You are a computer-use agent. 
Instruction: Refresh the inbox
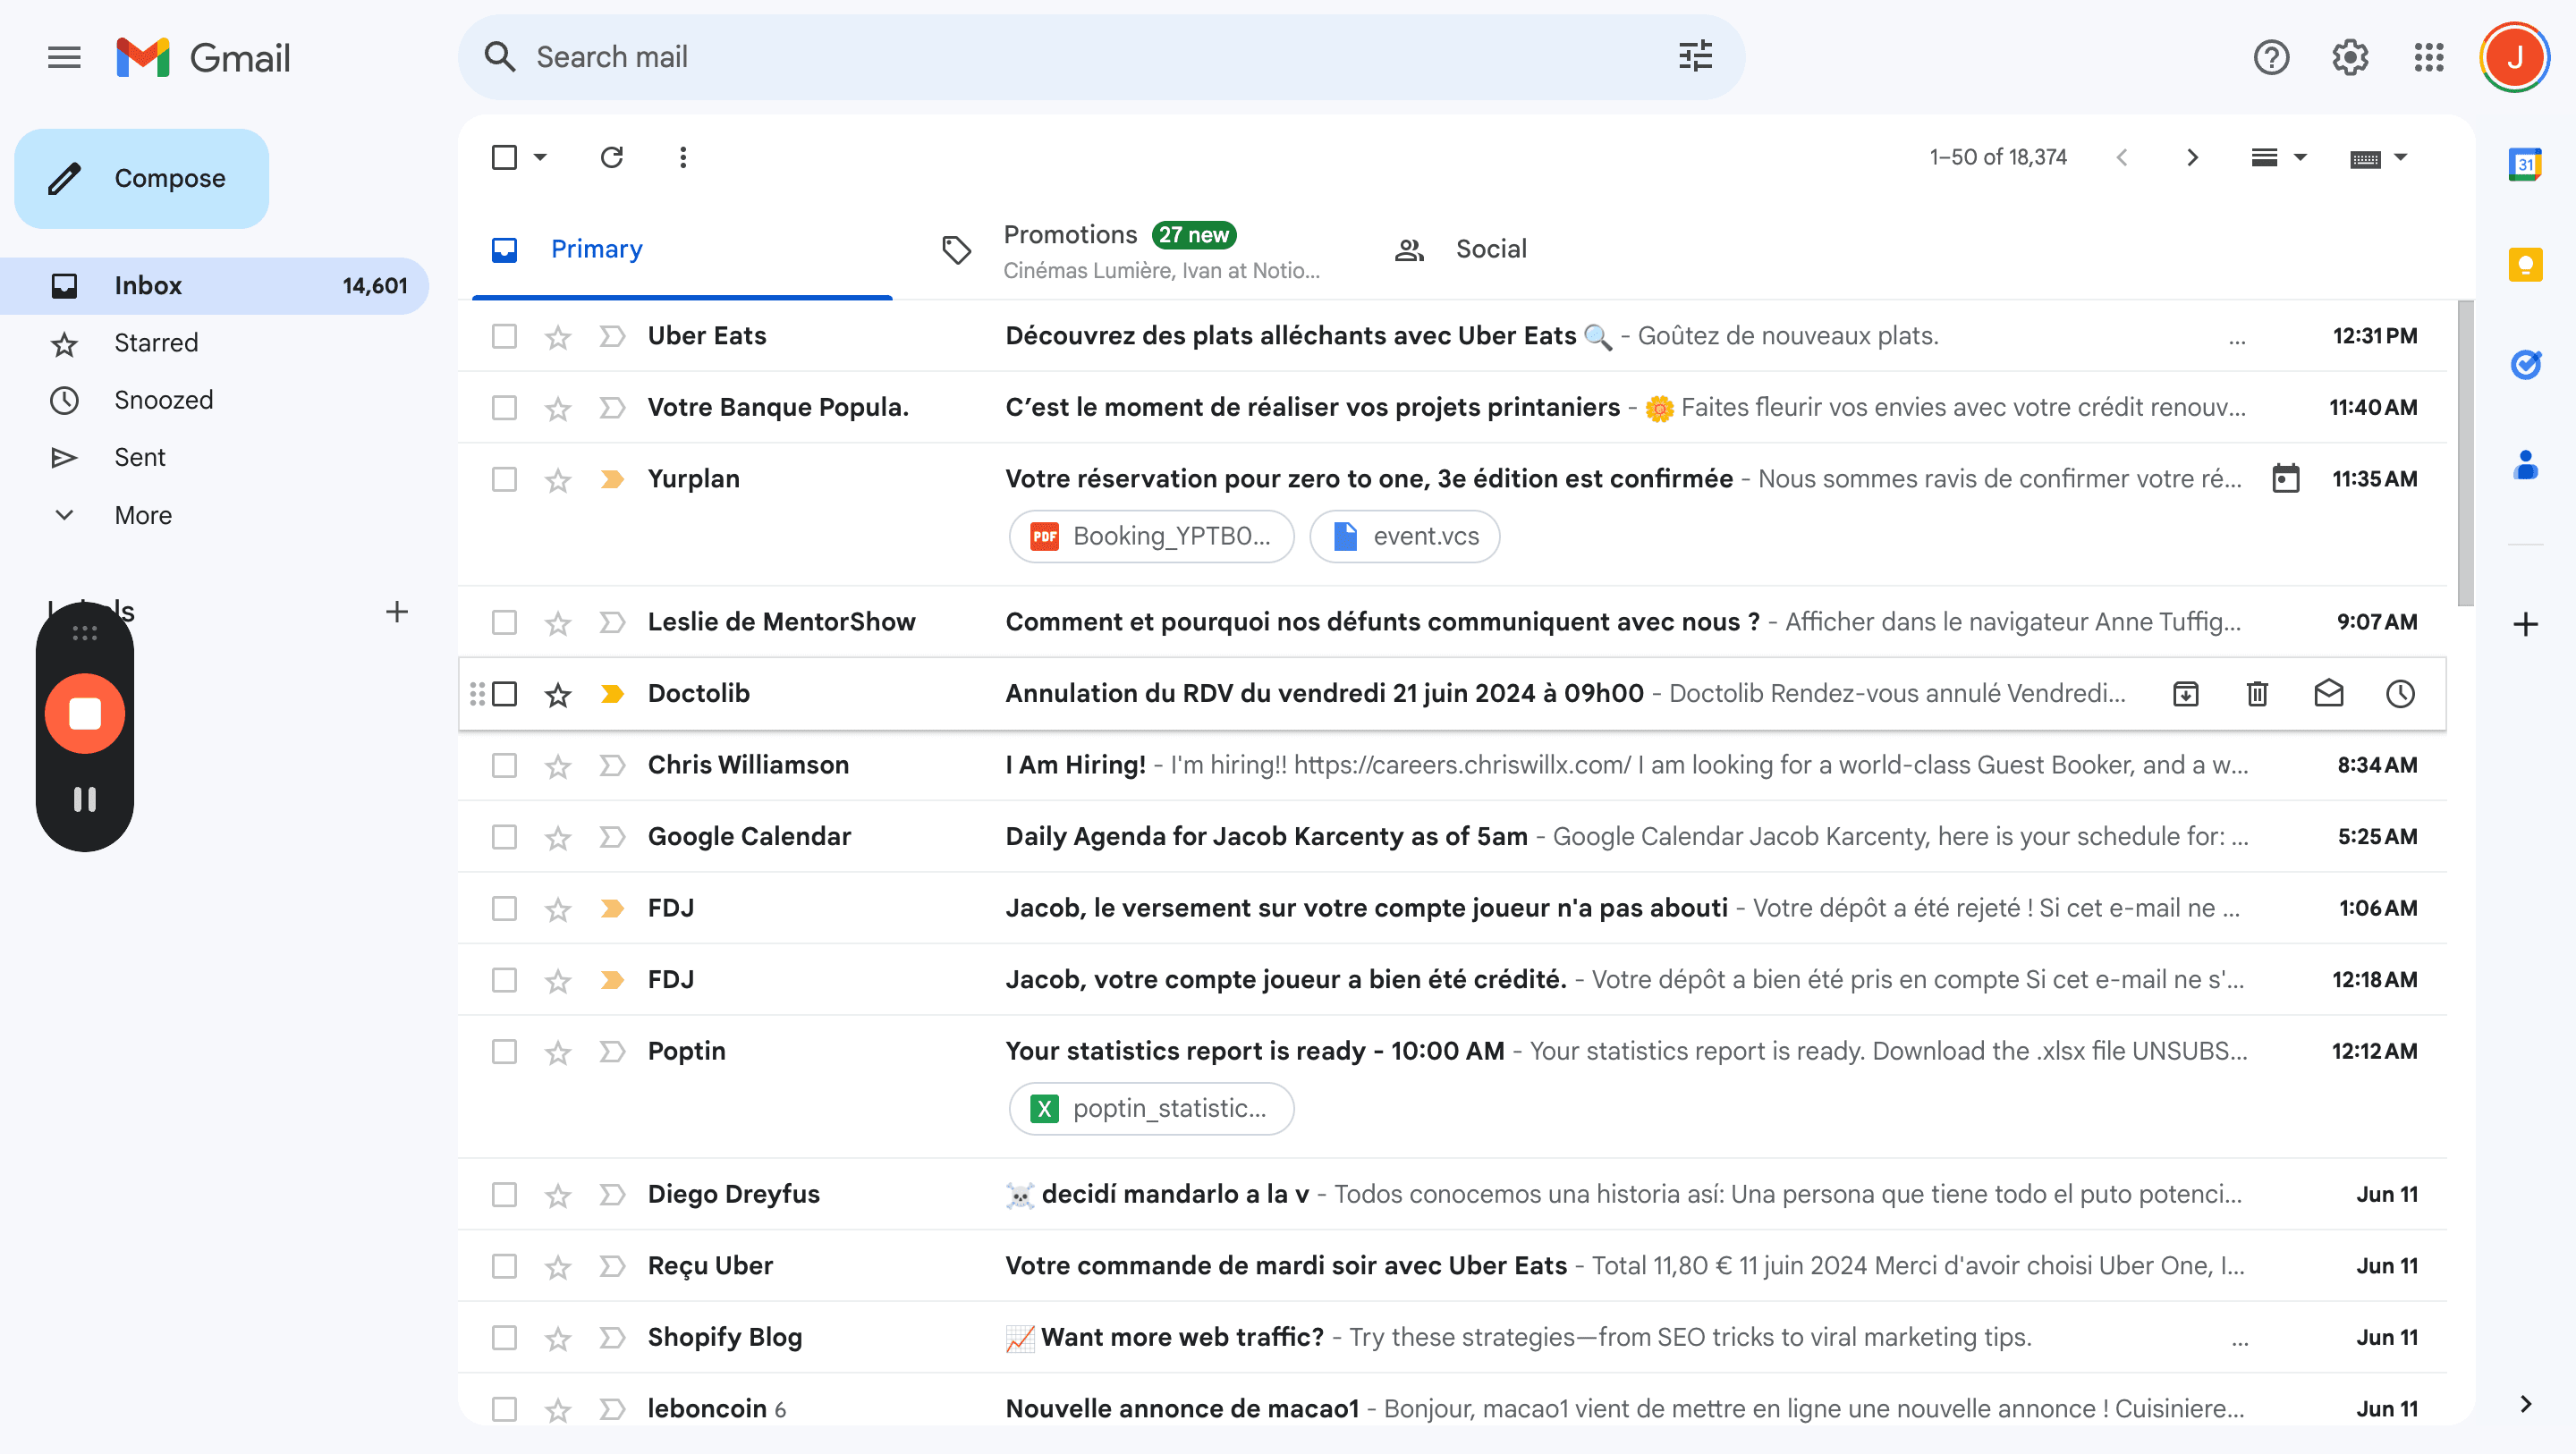pos(612,157)
